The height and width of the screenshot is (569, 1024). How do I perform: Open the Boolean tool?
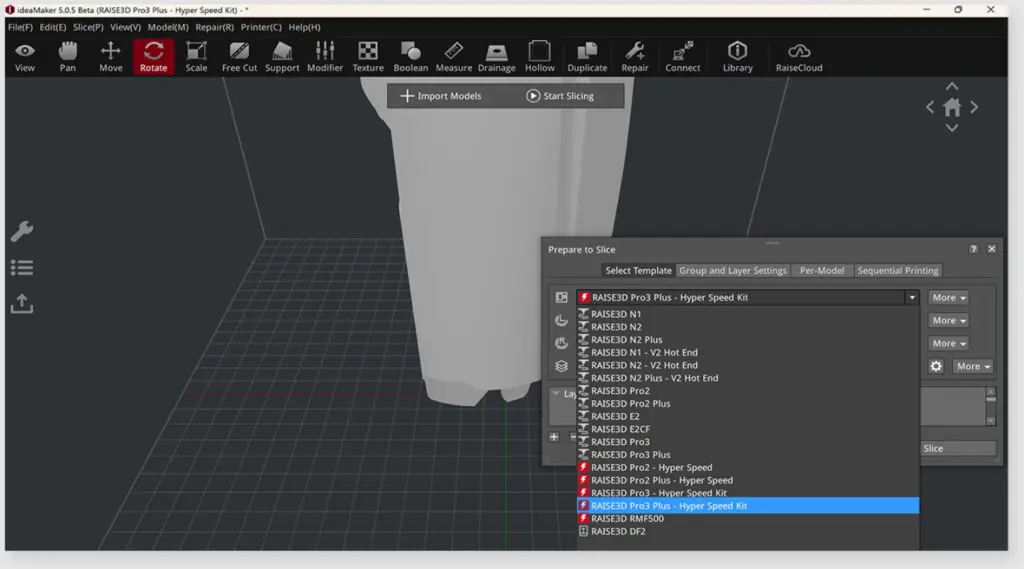tap(411, 57)
